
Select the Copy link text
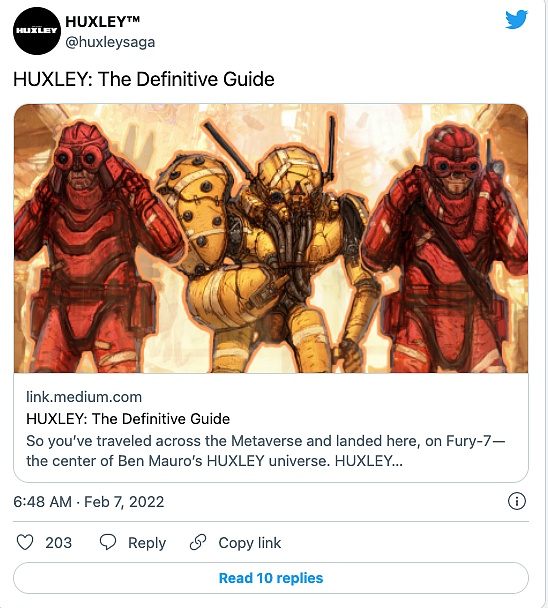pos(250,542)
